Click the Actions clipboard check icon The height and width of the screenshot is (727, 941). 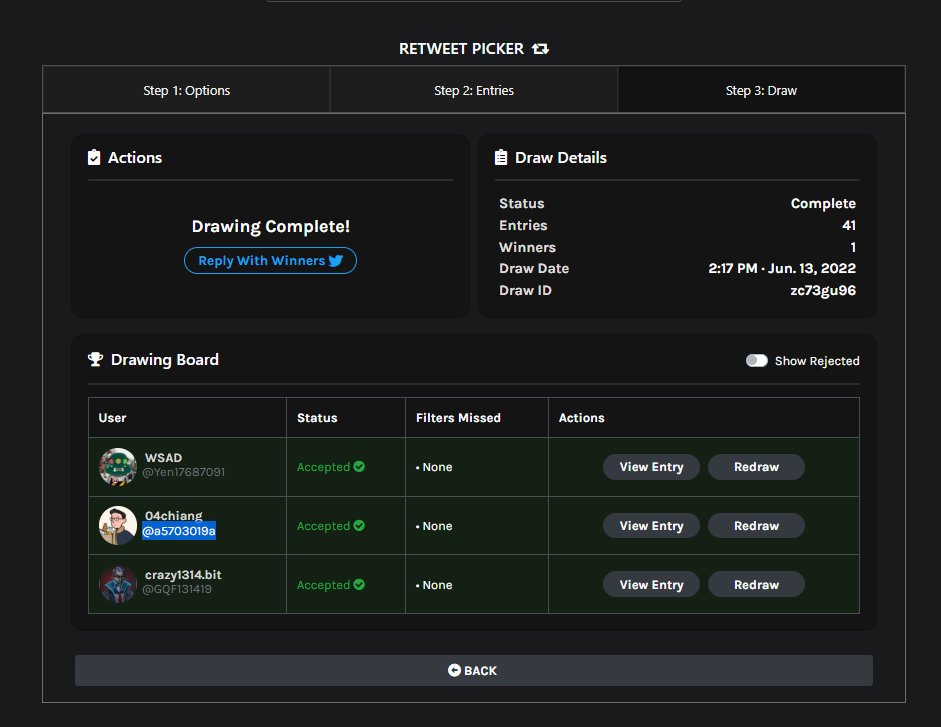pyautogui.click(x=94, y=157)
